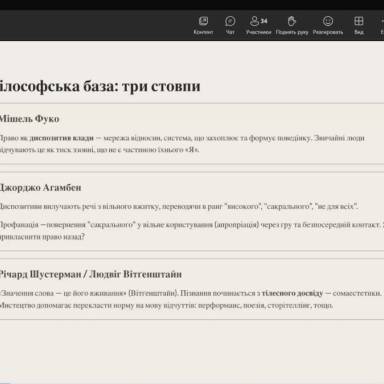This screenshot has height=384, width=384.
Task: Open the meeting Chat
Action: pyautogui.click(x=230, y=25)
